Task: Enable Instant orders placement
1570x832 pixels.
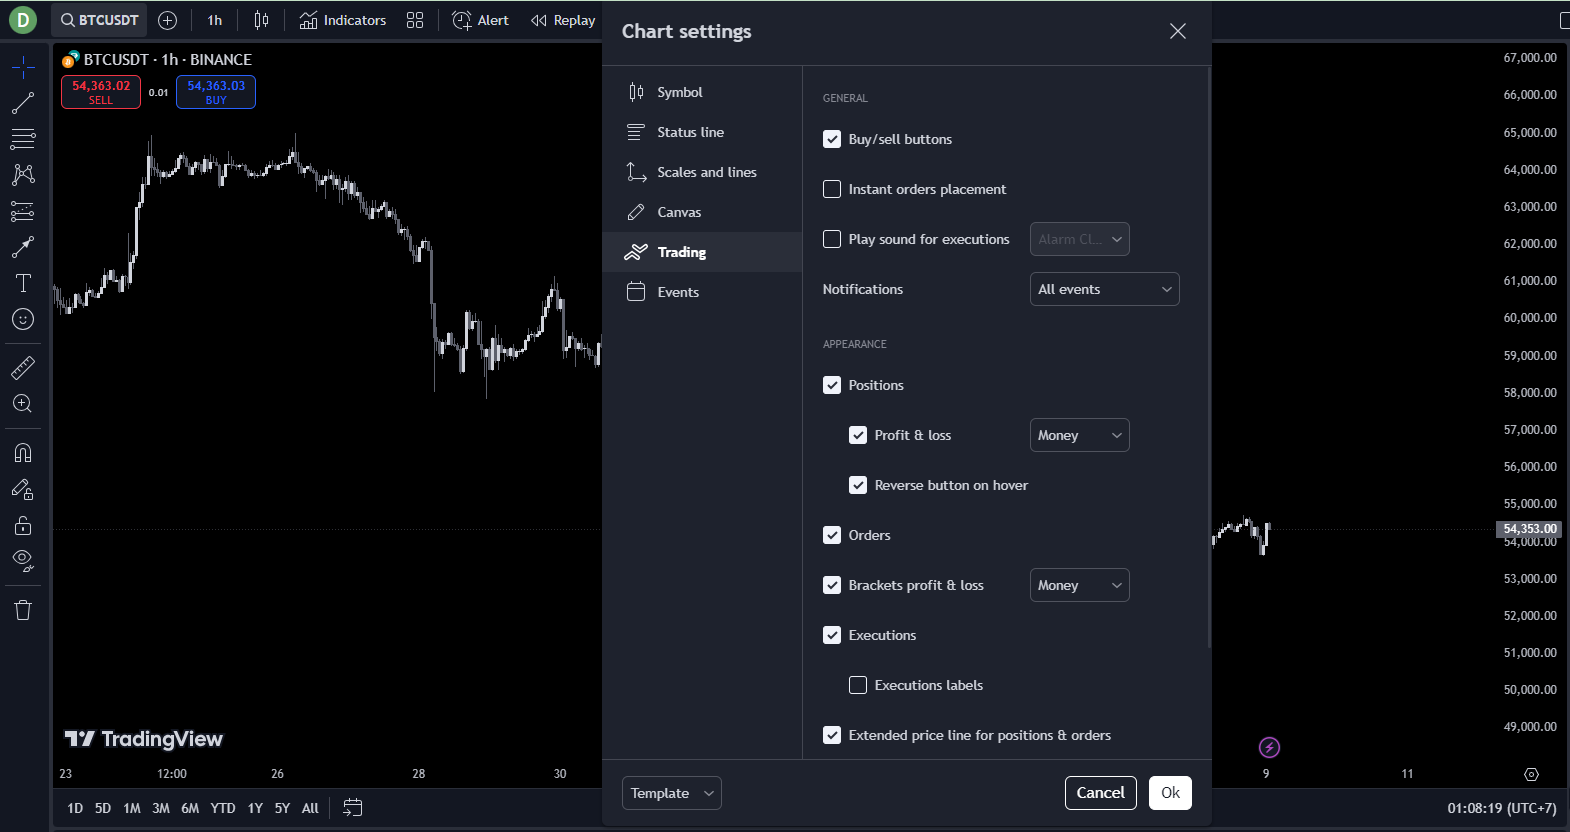Action: tap(832, 189)
